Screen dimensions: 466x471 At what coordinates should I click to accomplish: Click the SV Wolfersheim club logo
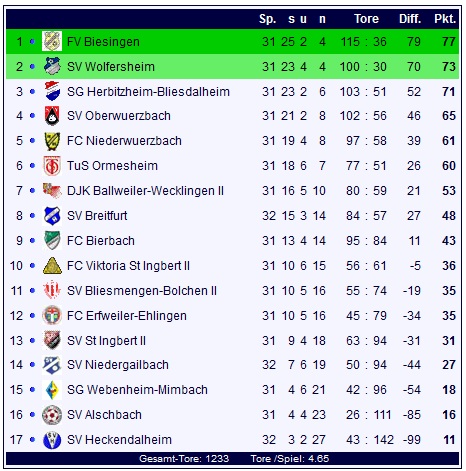(x=52, y=66)
